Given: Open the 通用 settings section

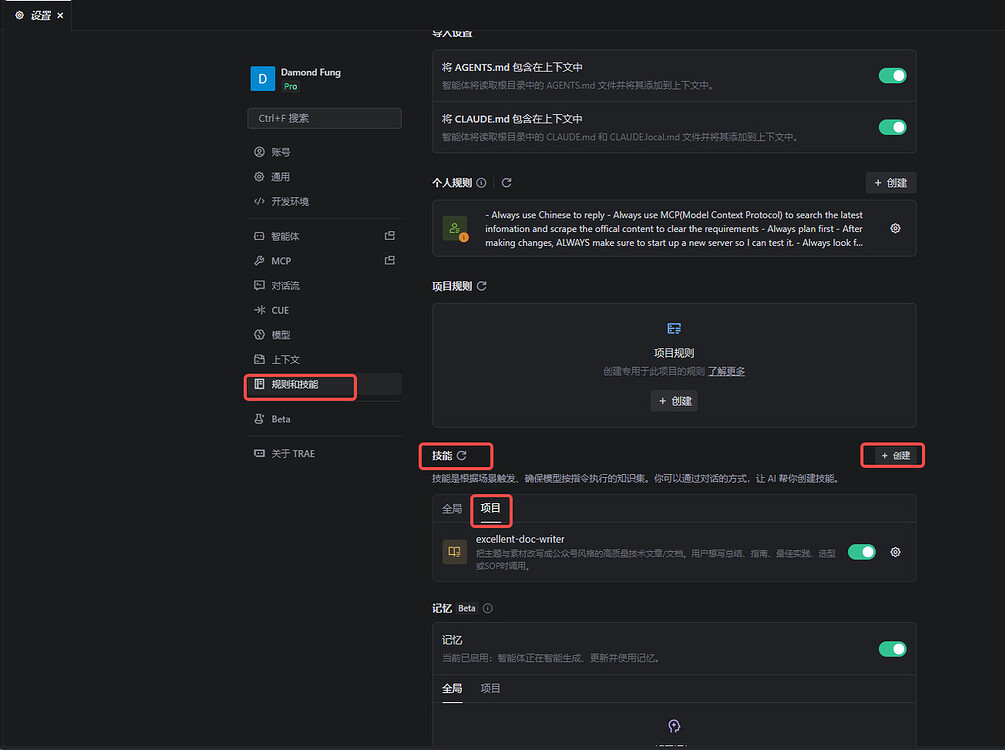Looking at the screenshot, I should pyautogui.click(x=324, y=176).
